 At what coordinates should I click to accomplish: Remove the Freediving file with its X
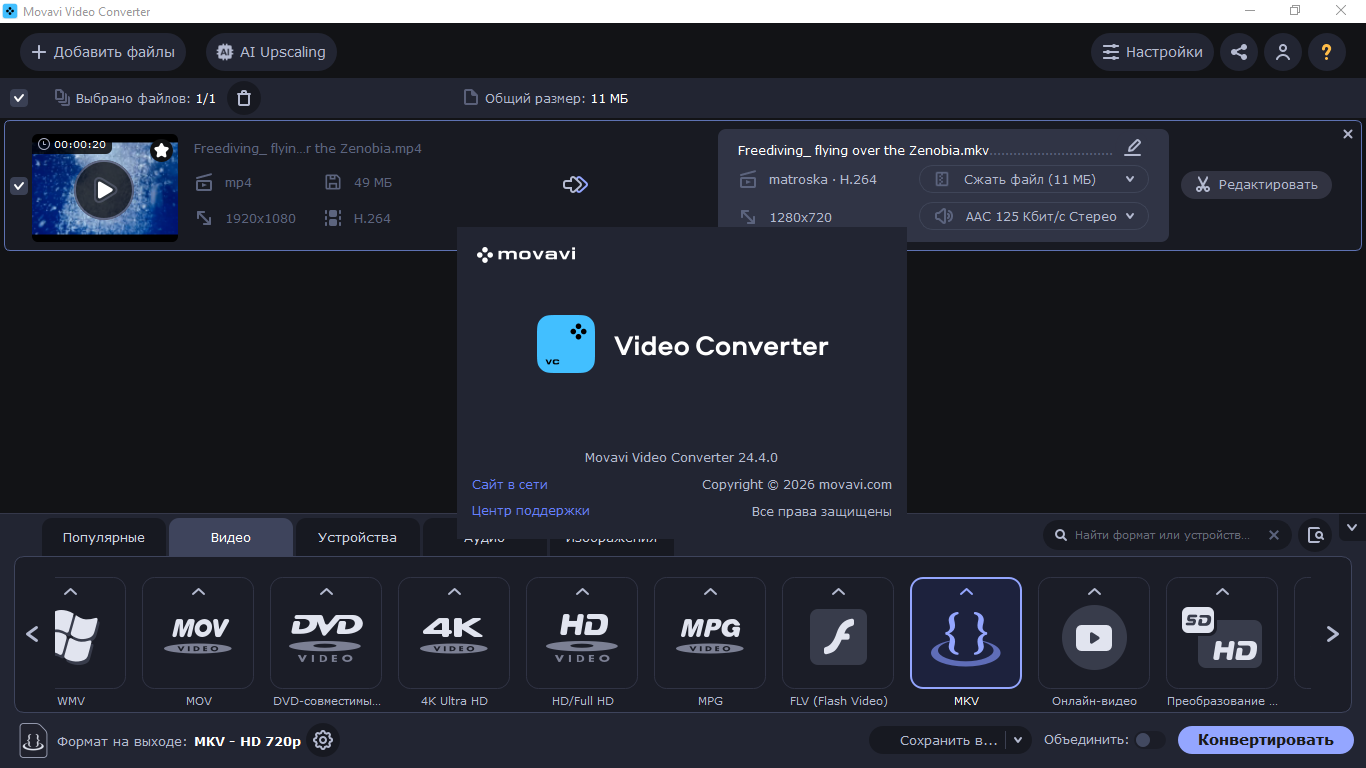pyautogui.click(x=1347, y=134)
